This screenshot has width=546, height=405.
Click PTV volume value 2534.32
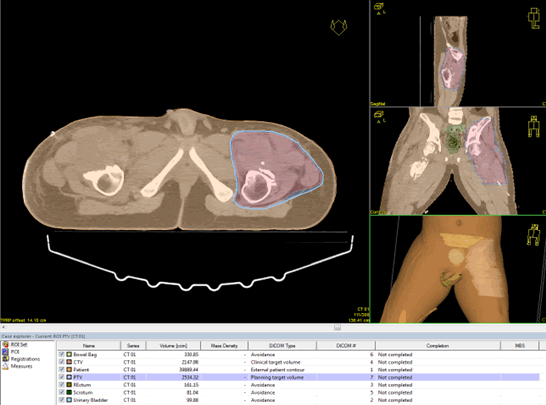(190, 377)
